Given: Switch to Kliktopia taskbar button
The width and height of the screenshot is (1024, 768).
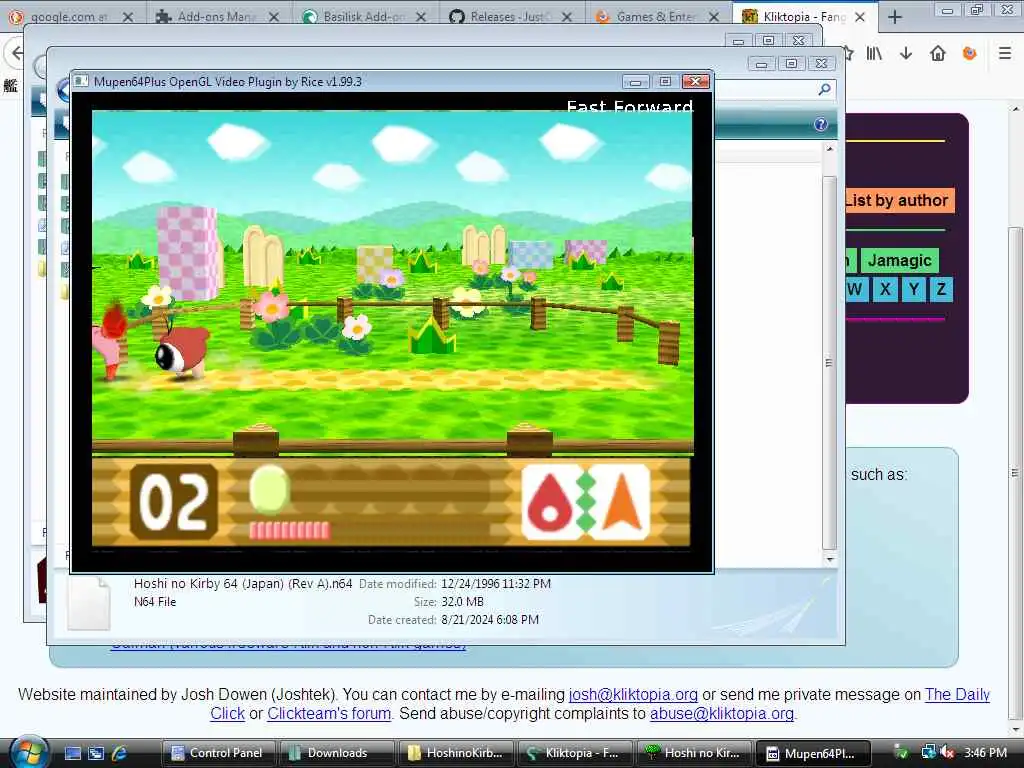Looking at the screenshot, I should click(x=575, y=753).
